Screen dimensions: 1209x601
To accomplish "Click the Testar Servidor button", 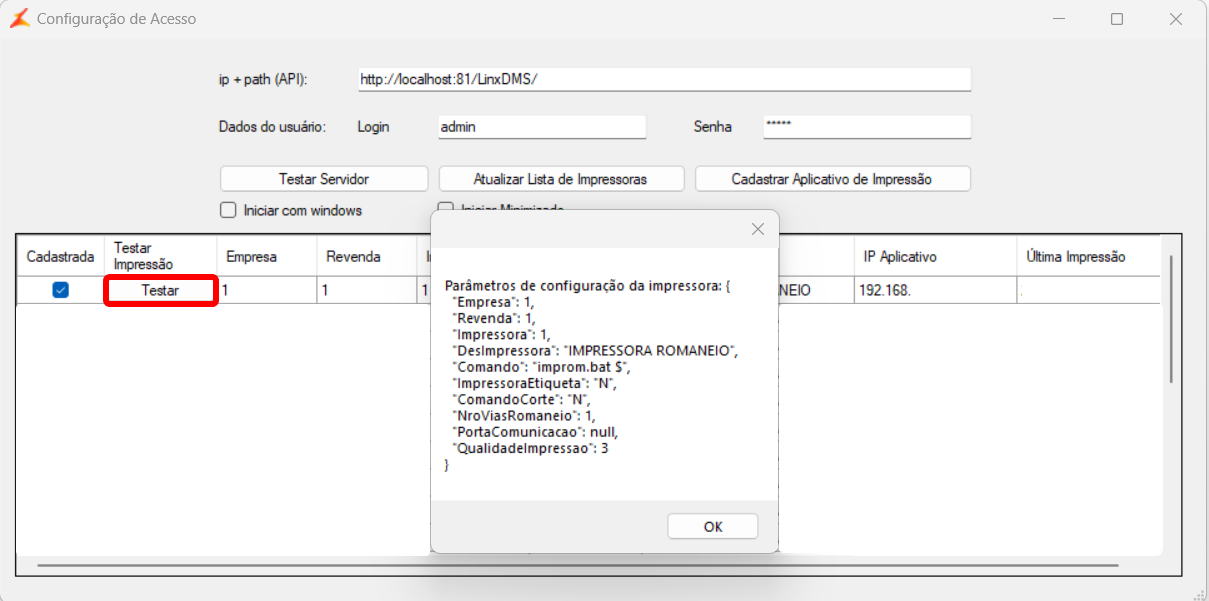I will pyautogui.click(x=324, y=179).
